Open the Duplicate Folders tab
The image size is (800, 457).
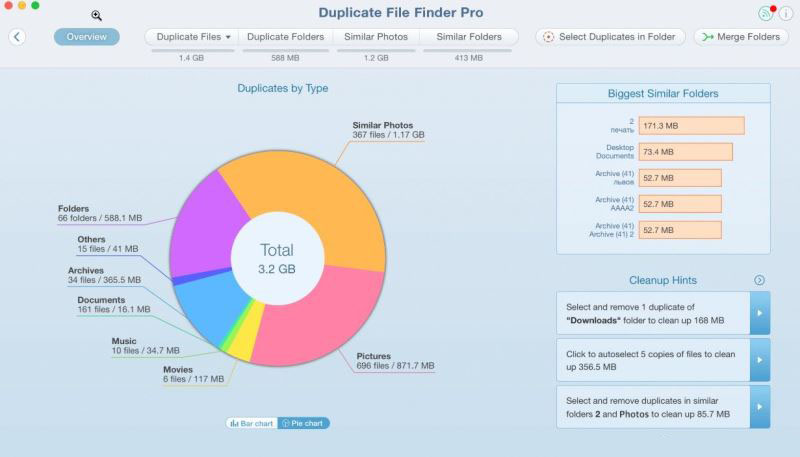click(x=286, y=37)
